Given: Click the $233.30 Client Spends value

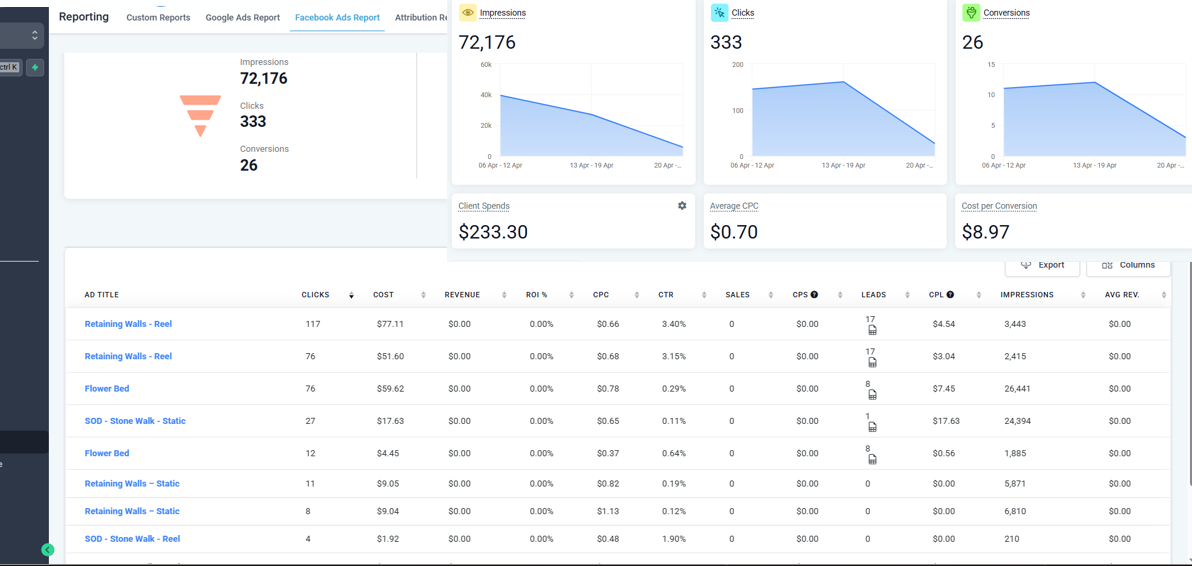Looking at the screenshot, I should click(493, 232).
